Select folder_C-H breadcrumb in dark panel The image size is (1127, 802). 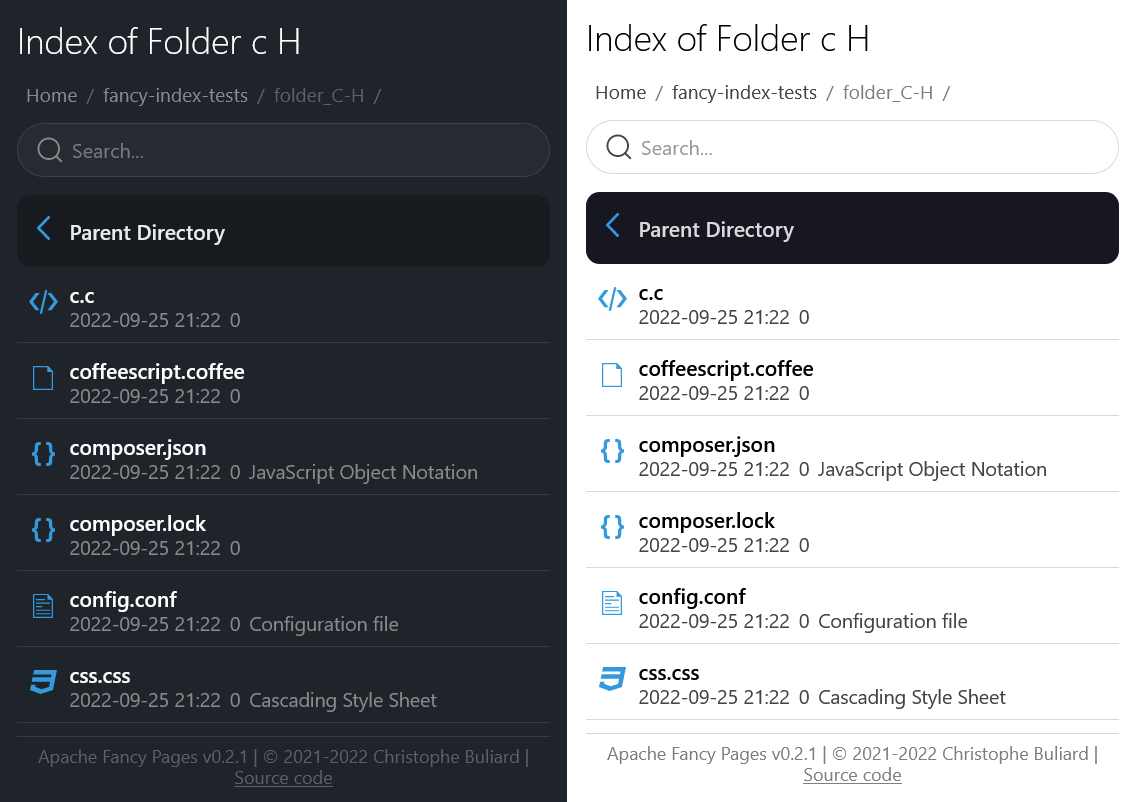coord(319,96)
